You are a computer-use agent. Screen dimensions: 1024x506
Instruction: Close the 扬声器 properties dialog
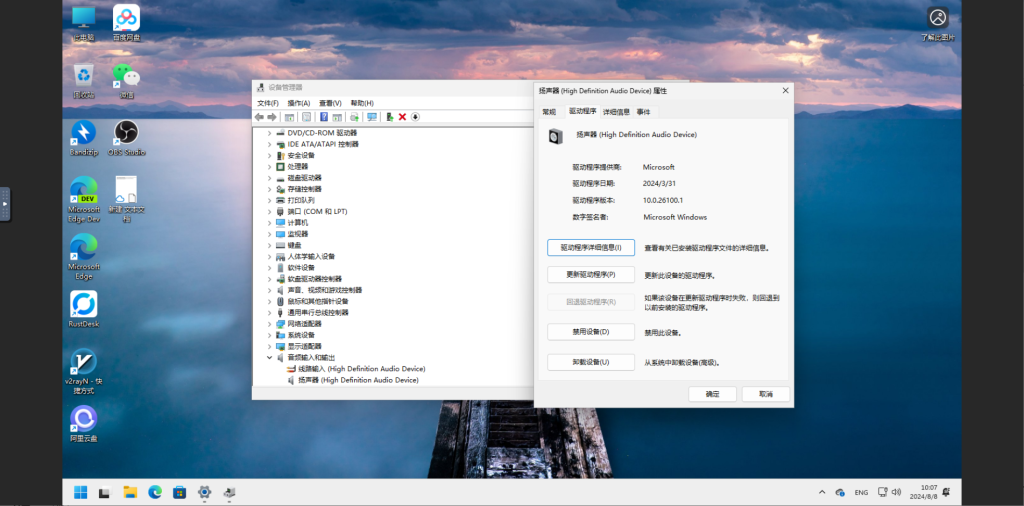tap(786, 91)
